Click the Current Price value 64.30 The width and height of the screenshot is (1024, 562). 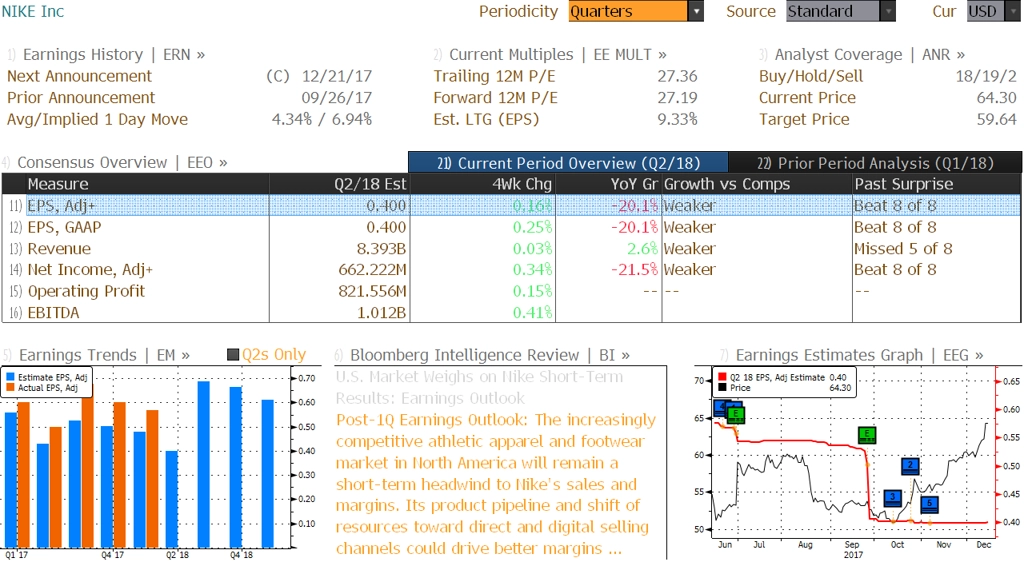pyautogui.click(x=997, y=98)
